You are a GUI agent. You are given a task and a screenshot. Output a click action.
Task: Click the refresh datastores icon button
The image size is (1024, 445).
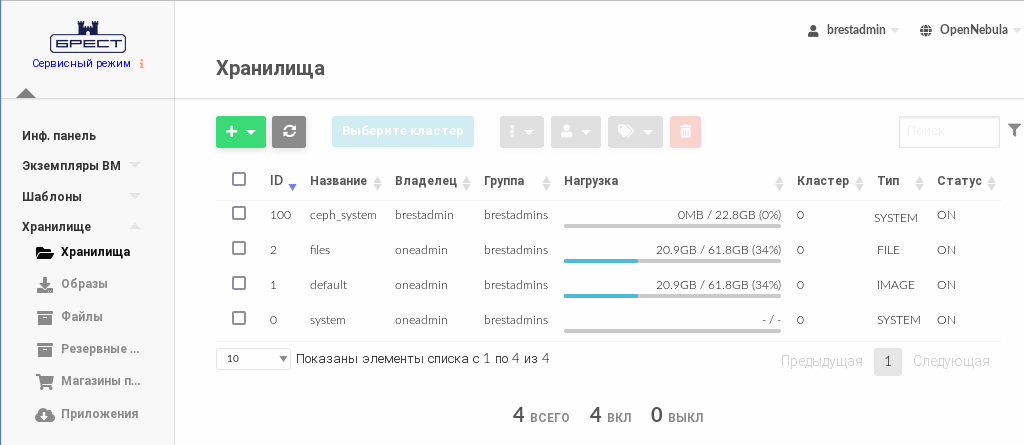pos(289,132)
